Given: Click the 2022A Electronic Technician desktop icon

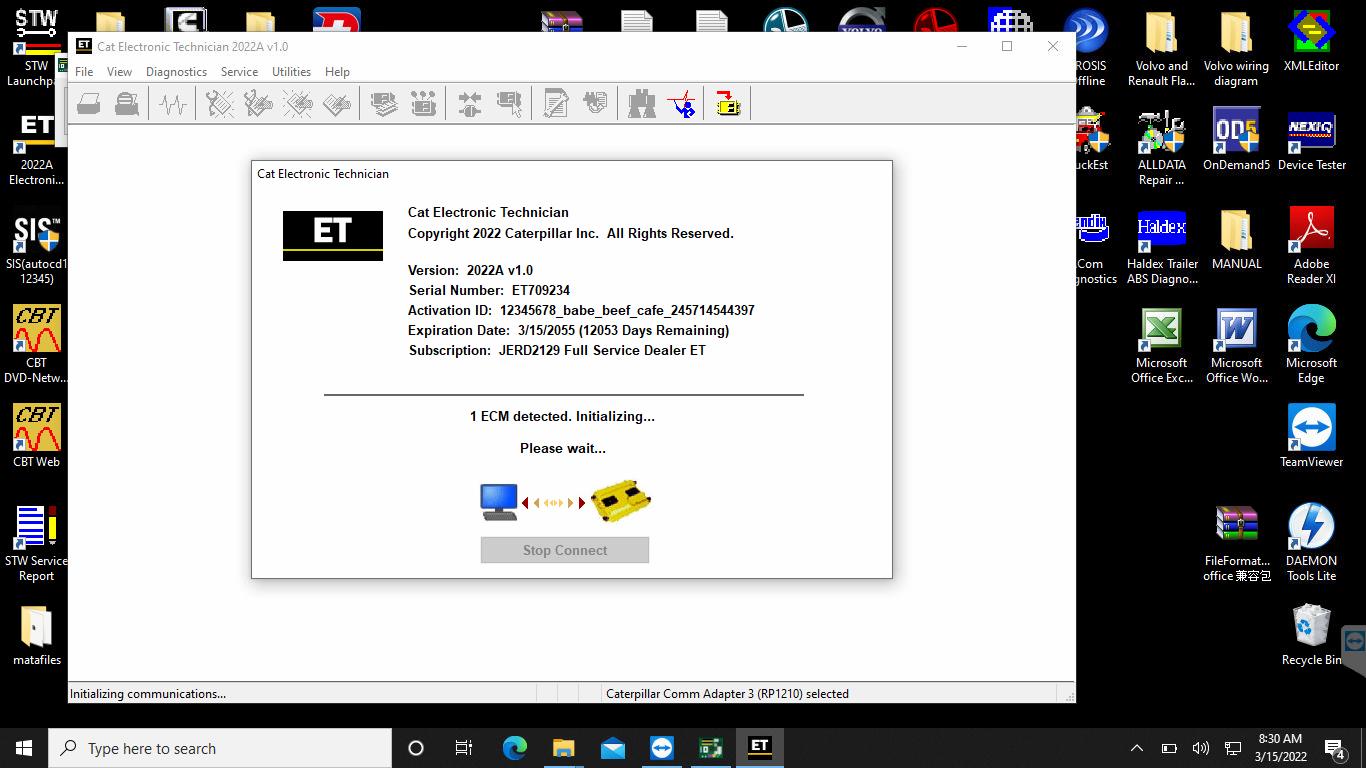Looking at the screenshot, I should (x=36, y=149).
